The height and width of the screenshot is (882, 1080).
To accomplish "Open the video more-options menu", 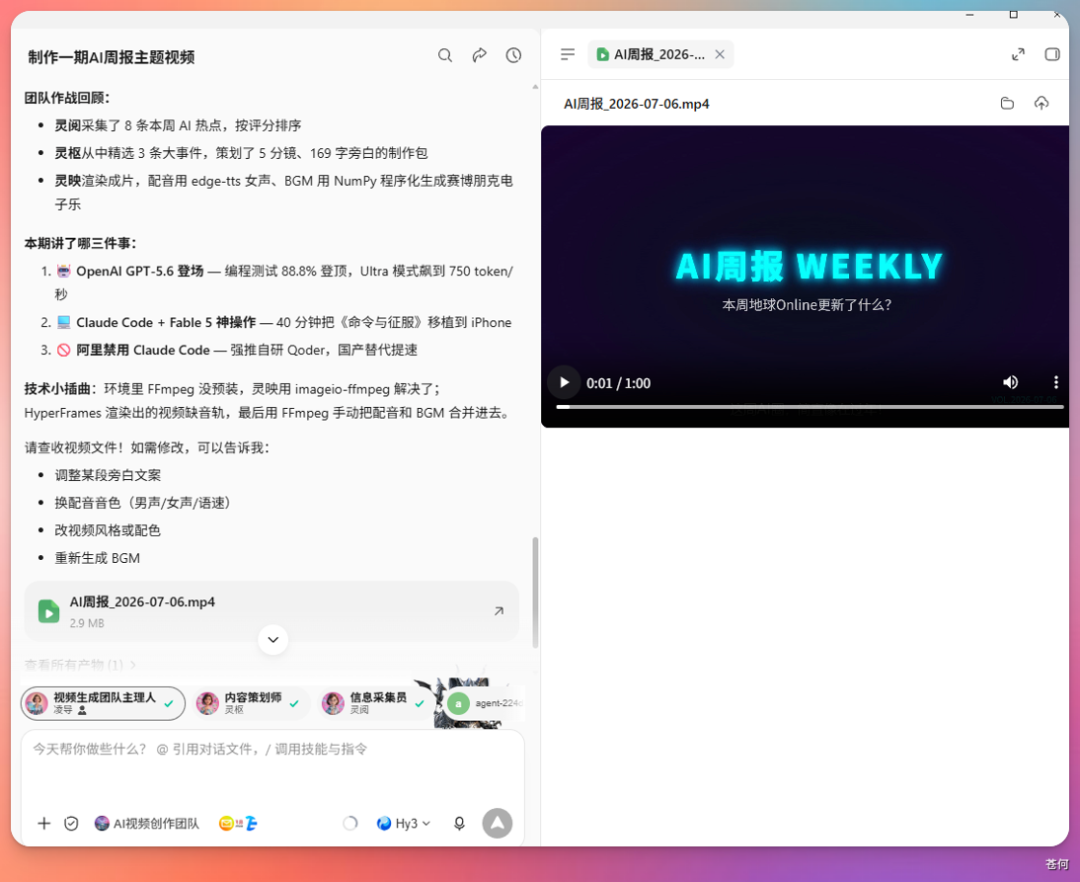I will tap(1056, 382).
